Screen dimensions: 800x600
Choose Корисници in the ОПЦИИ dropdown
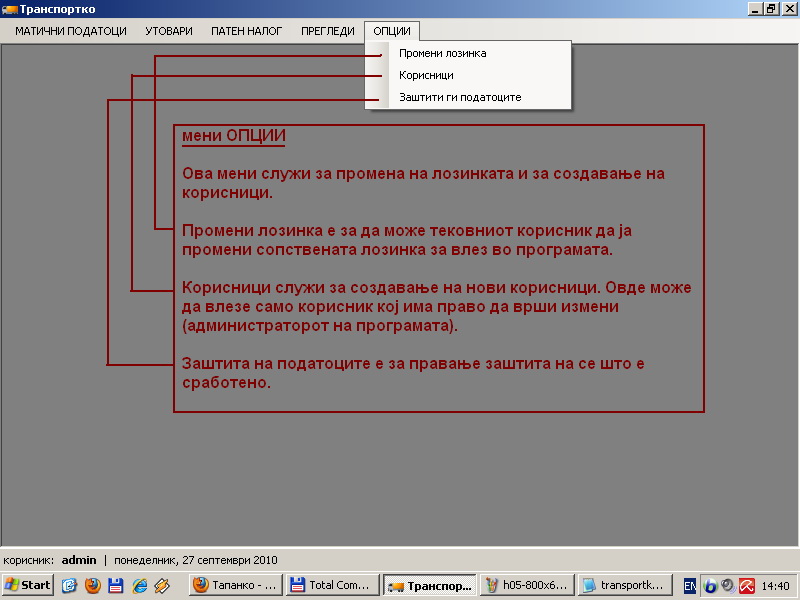click(468, 75)
